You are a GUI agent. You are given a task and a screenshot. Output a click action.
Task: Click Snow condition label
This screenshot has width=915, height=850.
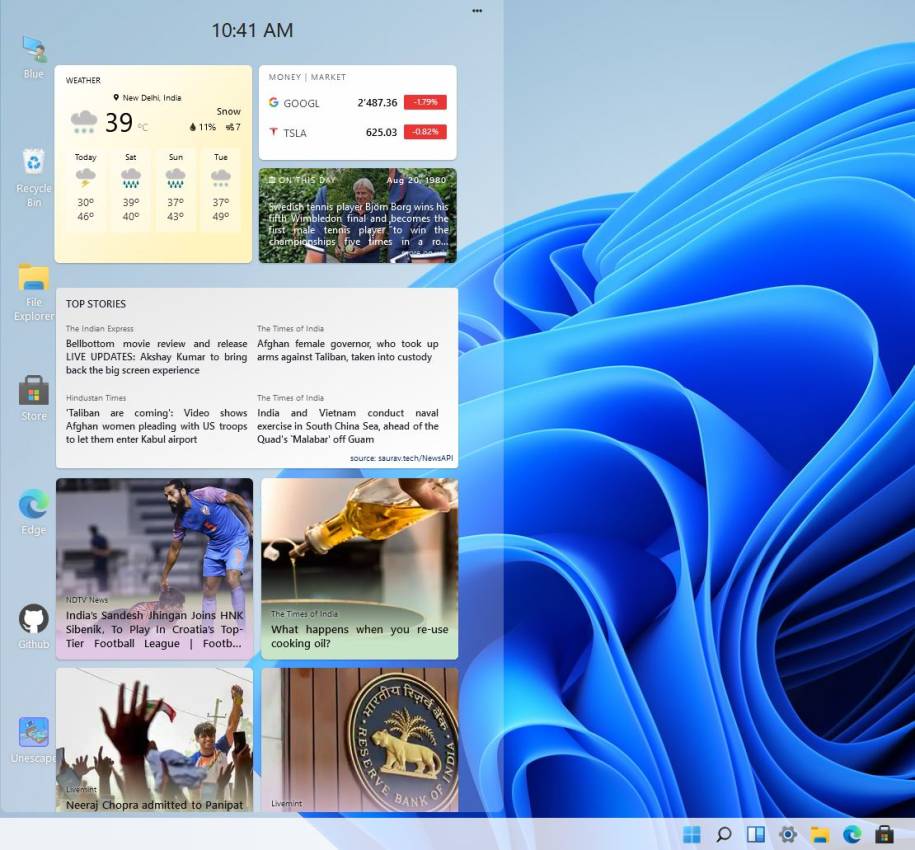[228, 111]
